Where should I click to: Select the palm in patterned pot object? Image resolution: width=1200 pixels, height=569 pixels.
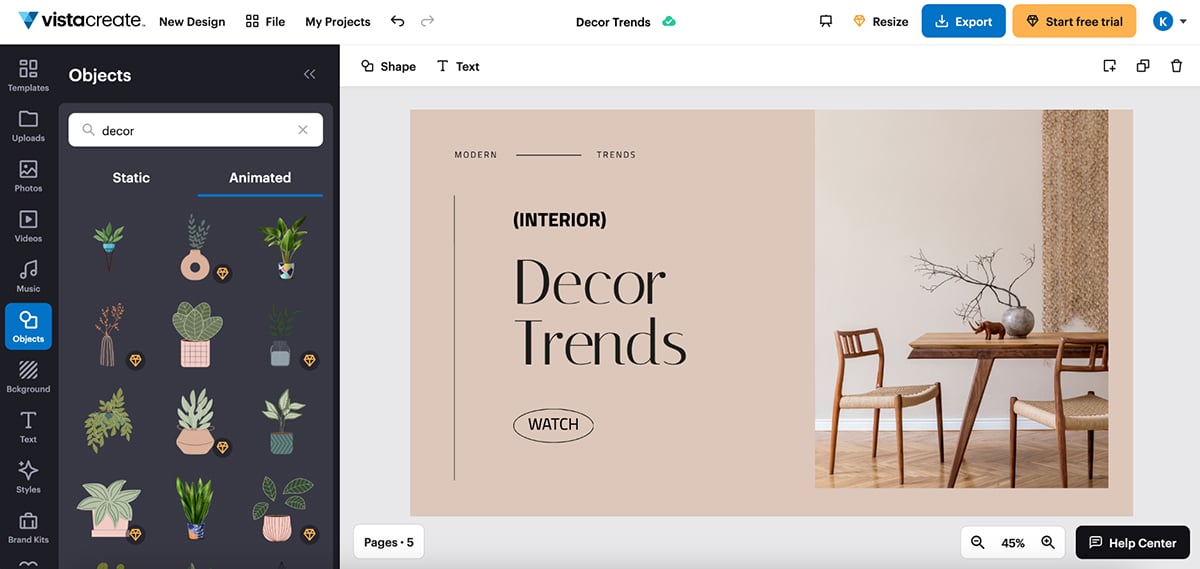[x=283, y=248]
